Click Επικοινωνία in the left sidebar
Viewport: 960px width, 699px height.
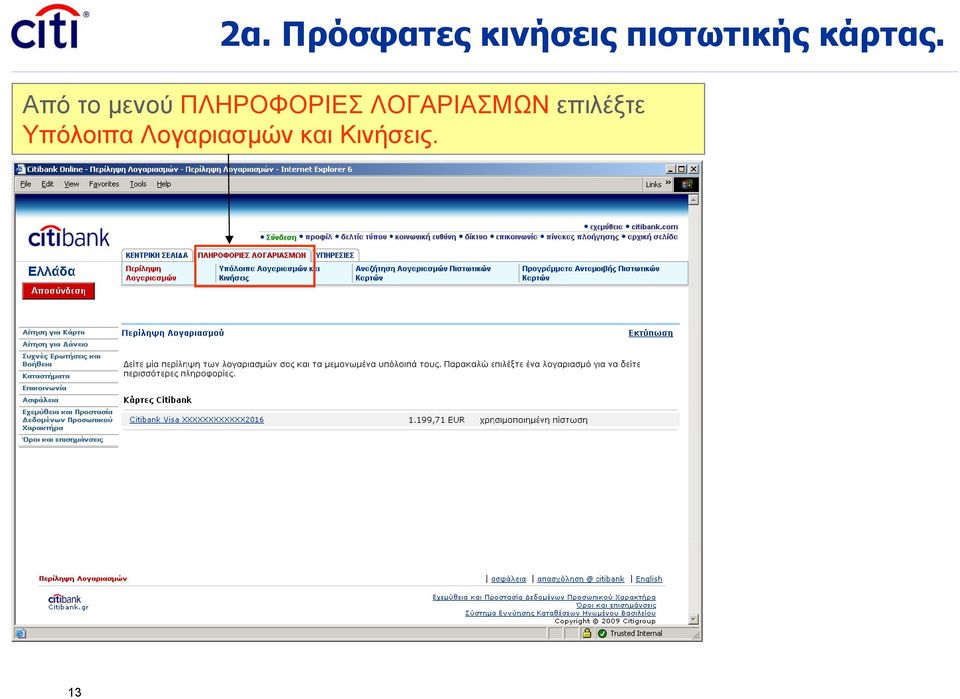[x=44, y=388]
